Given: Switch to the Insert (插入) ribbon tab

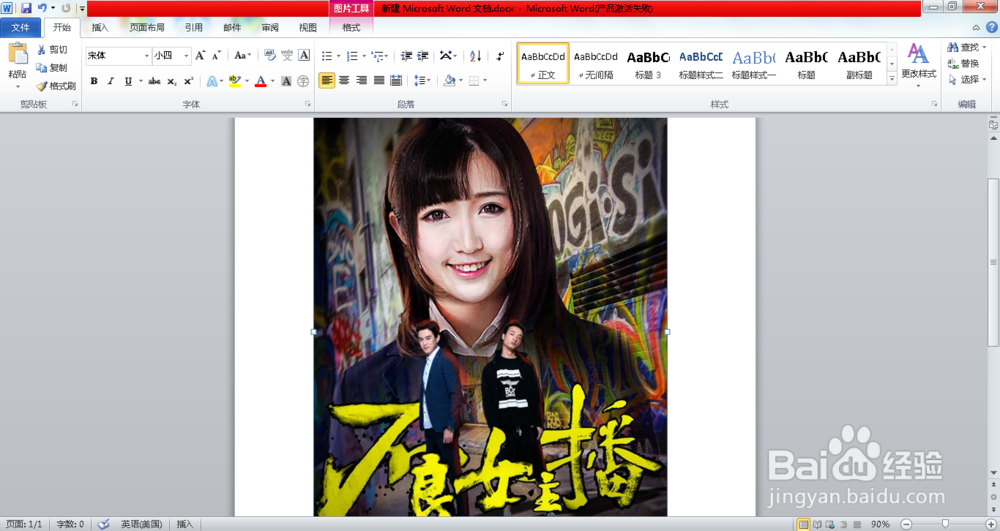Looking at the screenshot, I should tap(100, 27).
